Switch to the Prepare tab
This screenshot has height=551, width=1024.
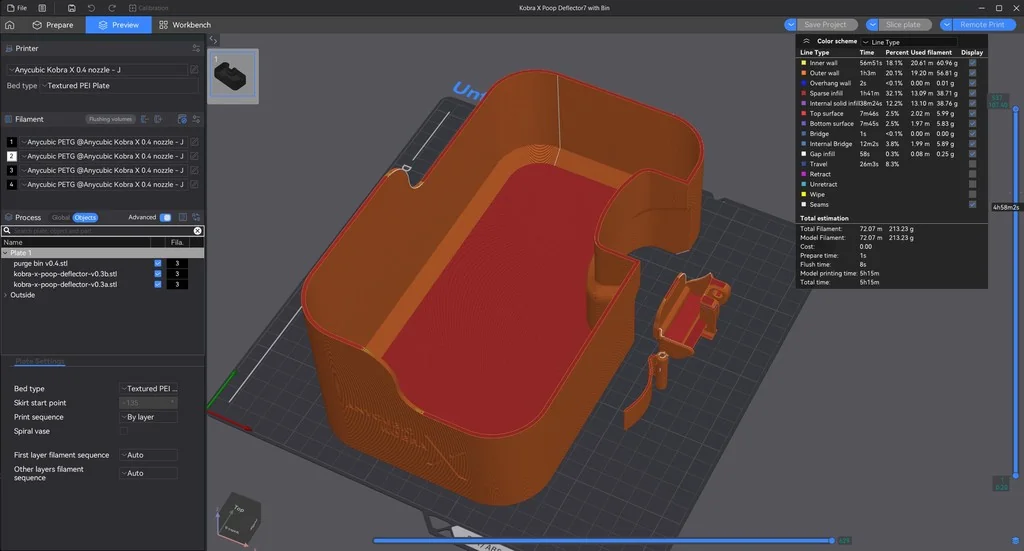[52, 24]
